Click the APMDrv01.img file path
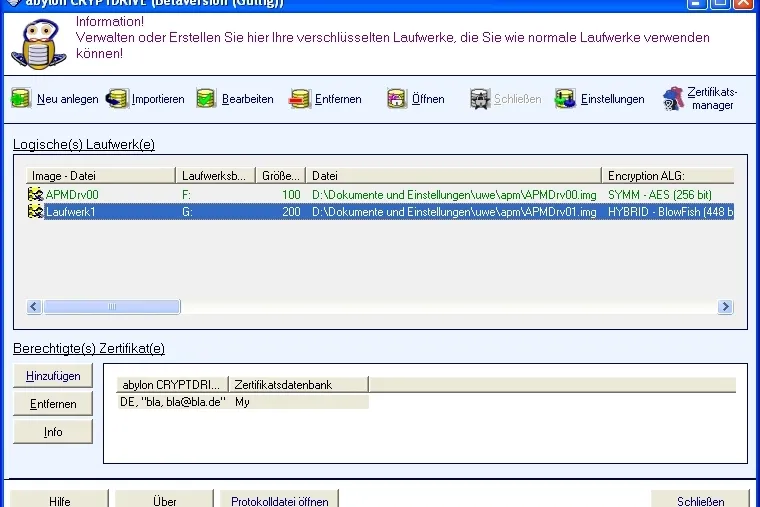 pyautogui.click(x=454, y=212)
